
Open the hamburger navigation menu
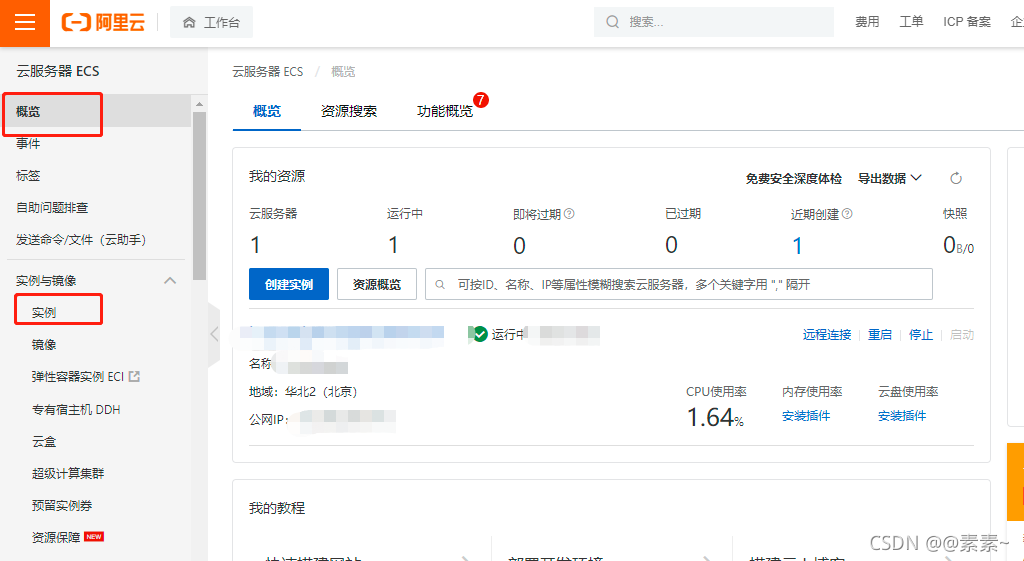[x=25, y=23]
